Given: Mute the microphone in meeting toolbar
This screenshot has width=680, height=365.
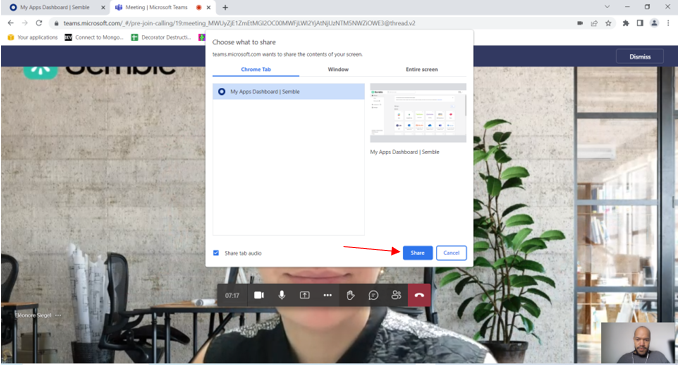Looking at the screenshot, I should 282,295.
